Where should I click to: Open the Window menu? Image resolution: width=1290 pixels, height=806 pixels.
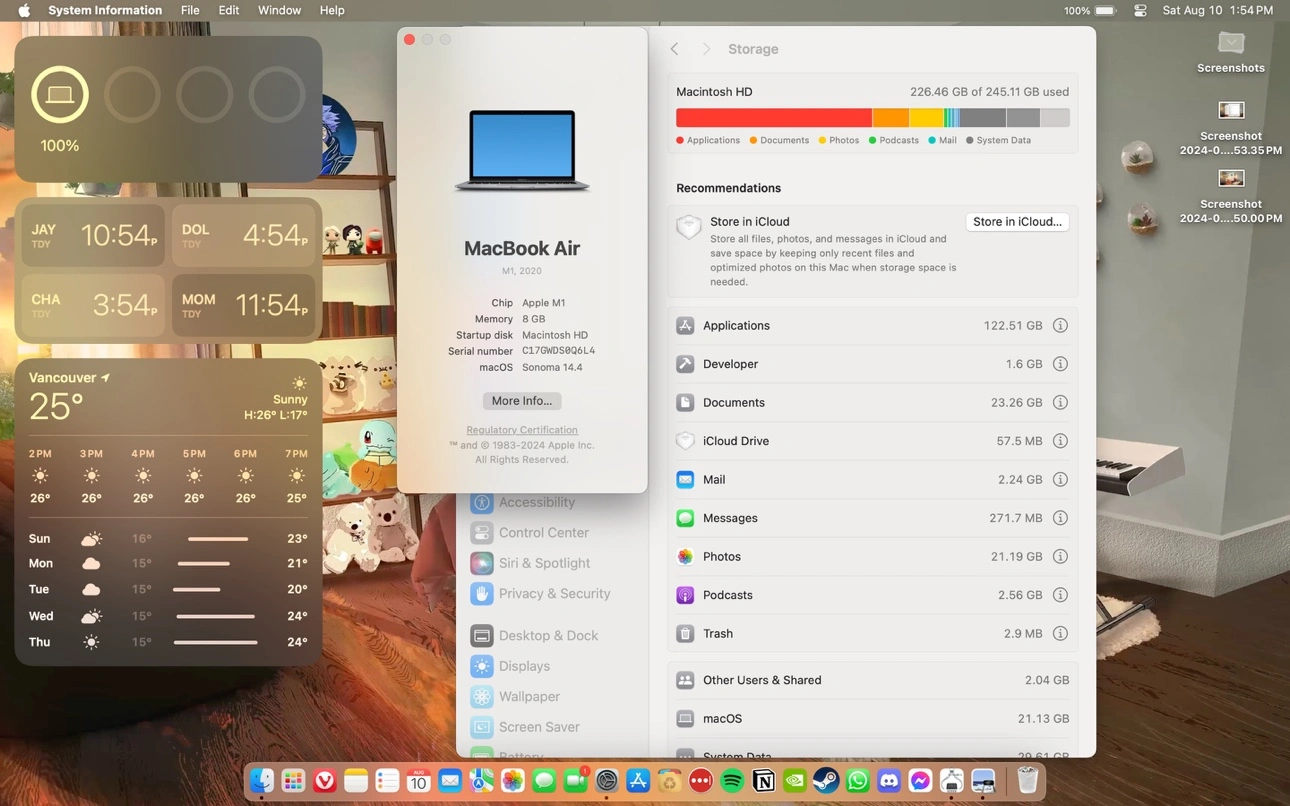[279, 11]
